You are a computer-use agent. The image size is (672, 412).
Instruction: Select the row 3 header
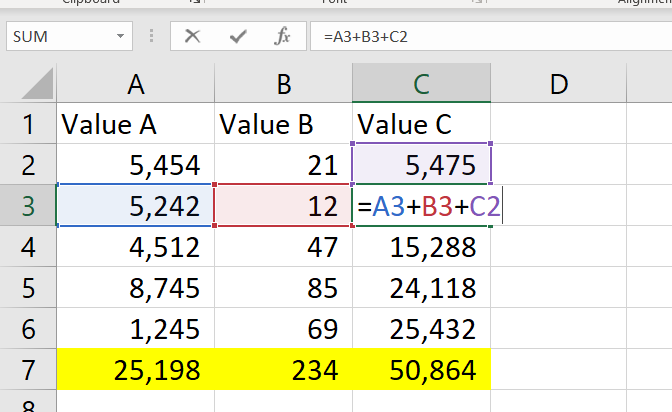click(x=28, y=206)
